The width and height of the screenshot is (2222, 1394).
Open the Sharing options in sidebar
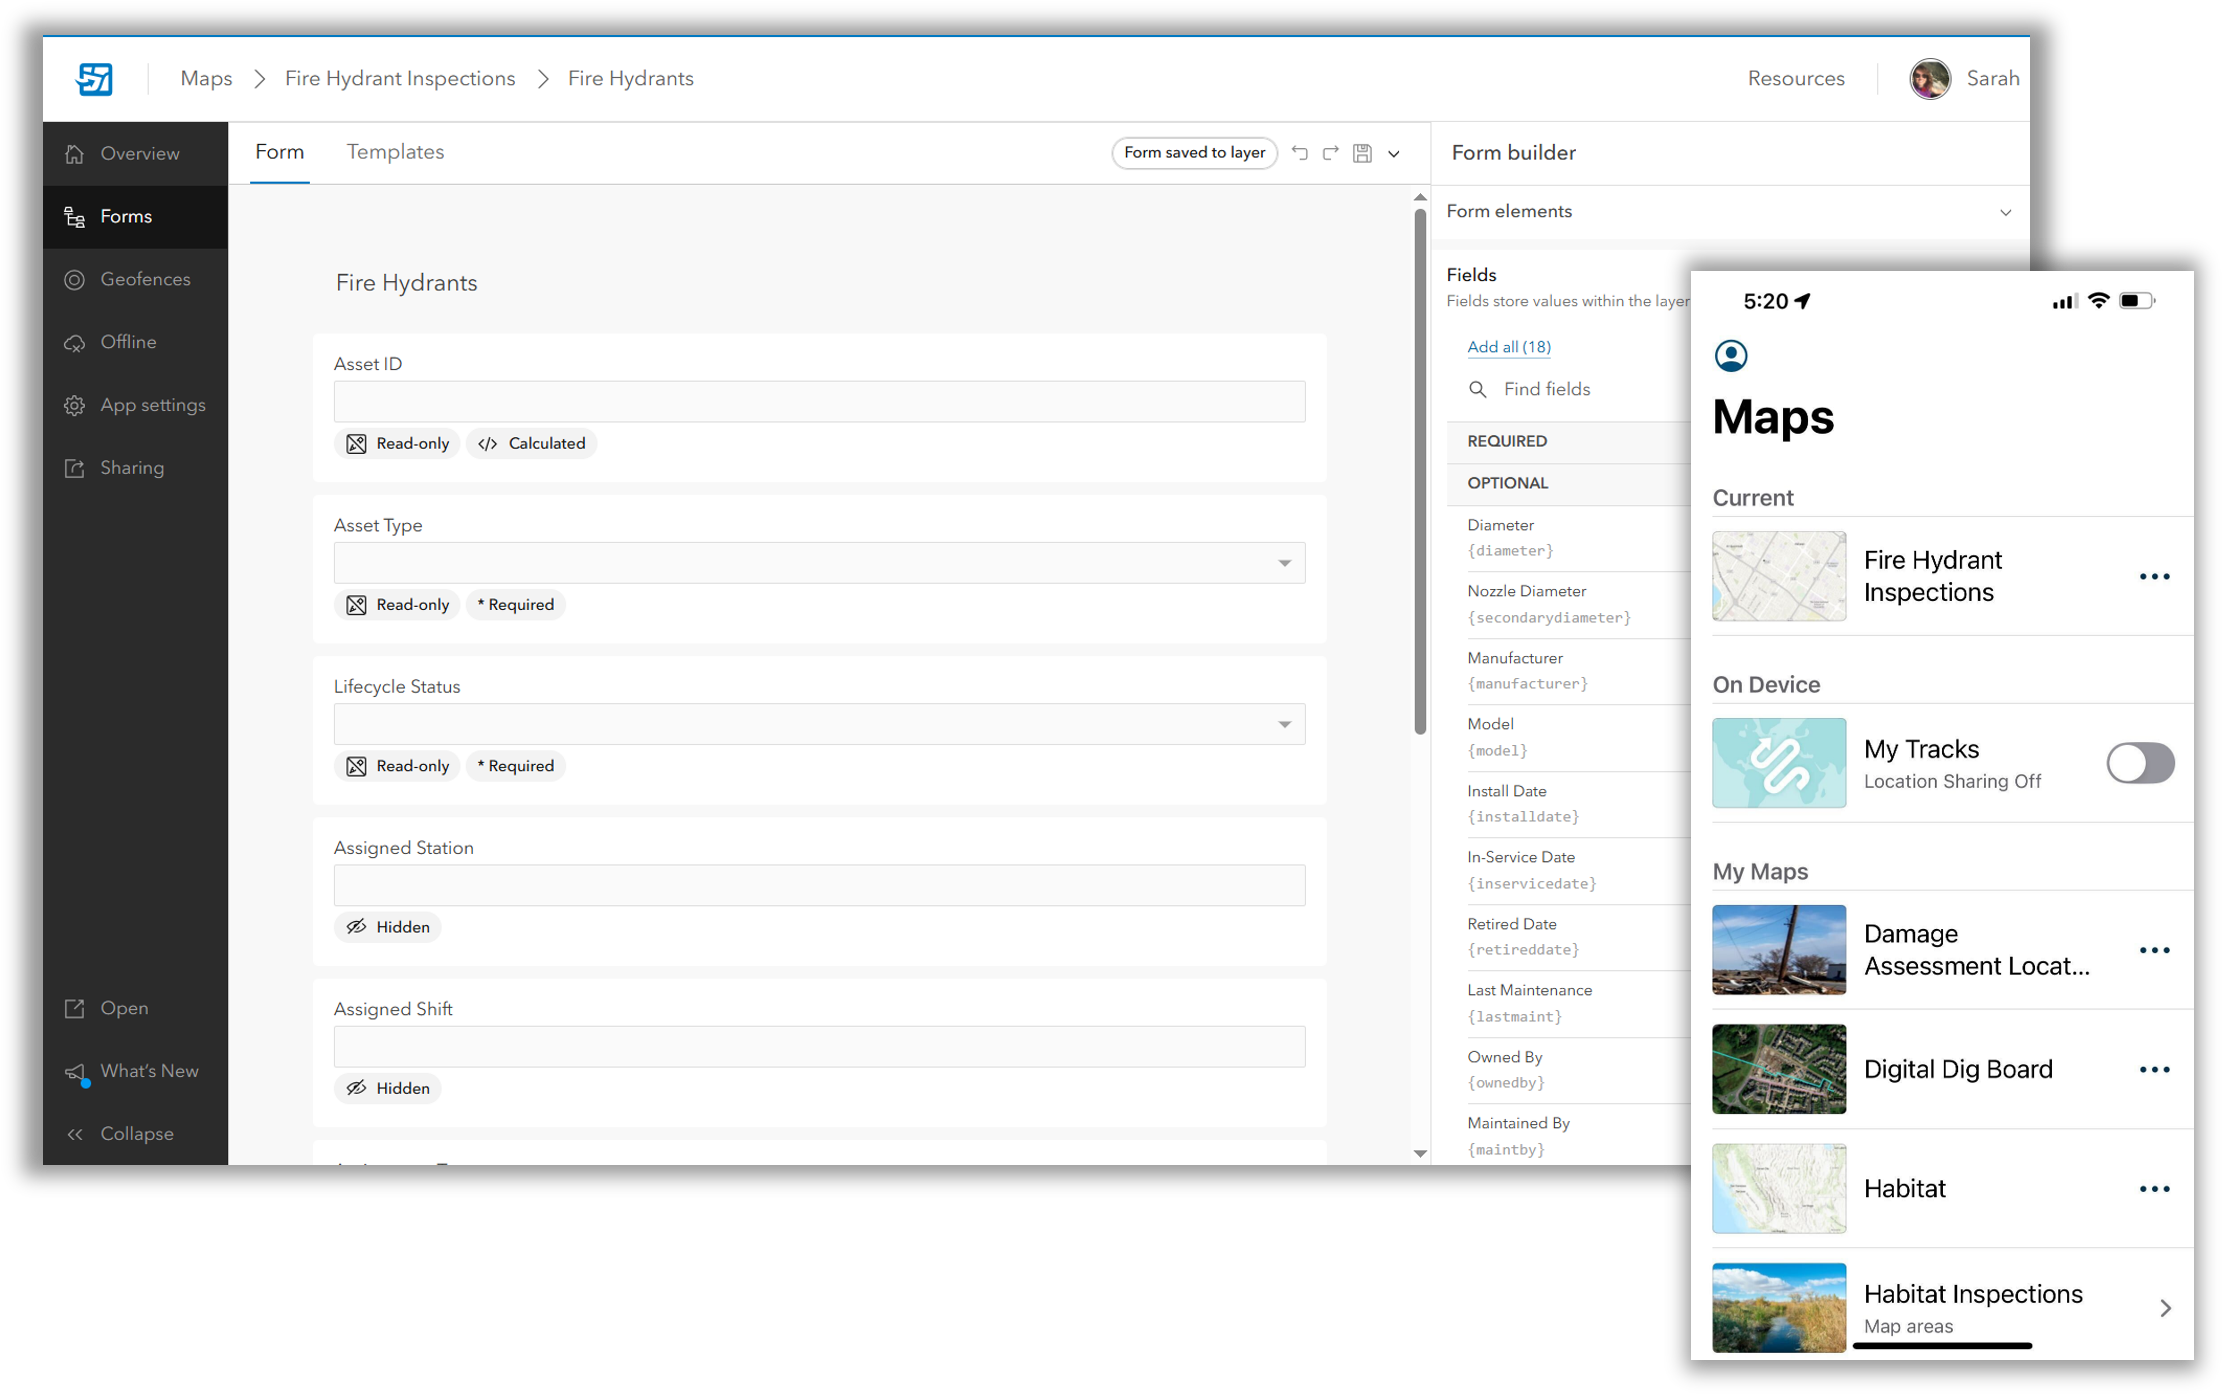coord(132,467)
